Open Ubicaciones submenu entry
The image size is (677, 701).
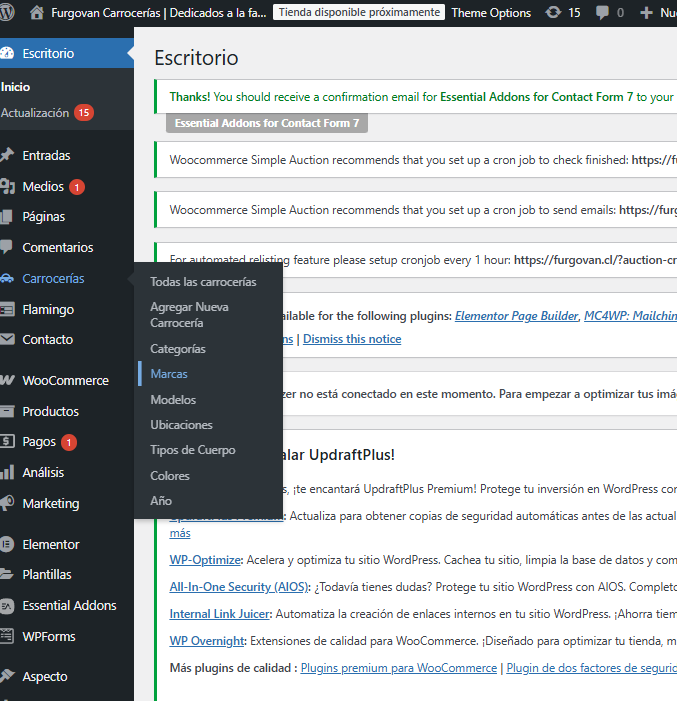181,425
